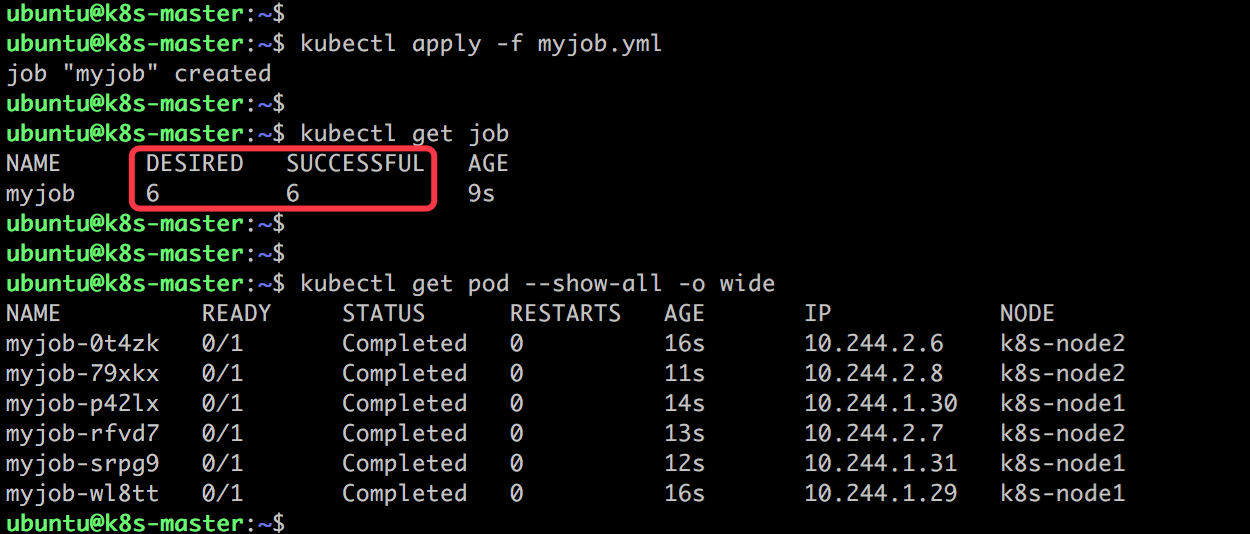Screen dimensions: 1250x534
Task: Click the AGE header in job table
Action: (x=488, y=163)
